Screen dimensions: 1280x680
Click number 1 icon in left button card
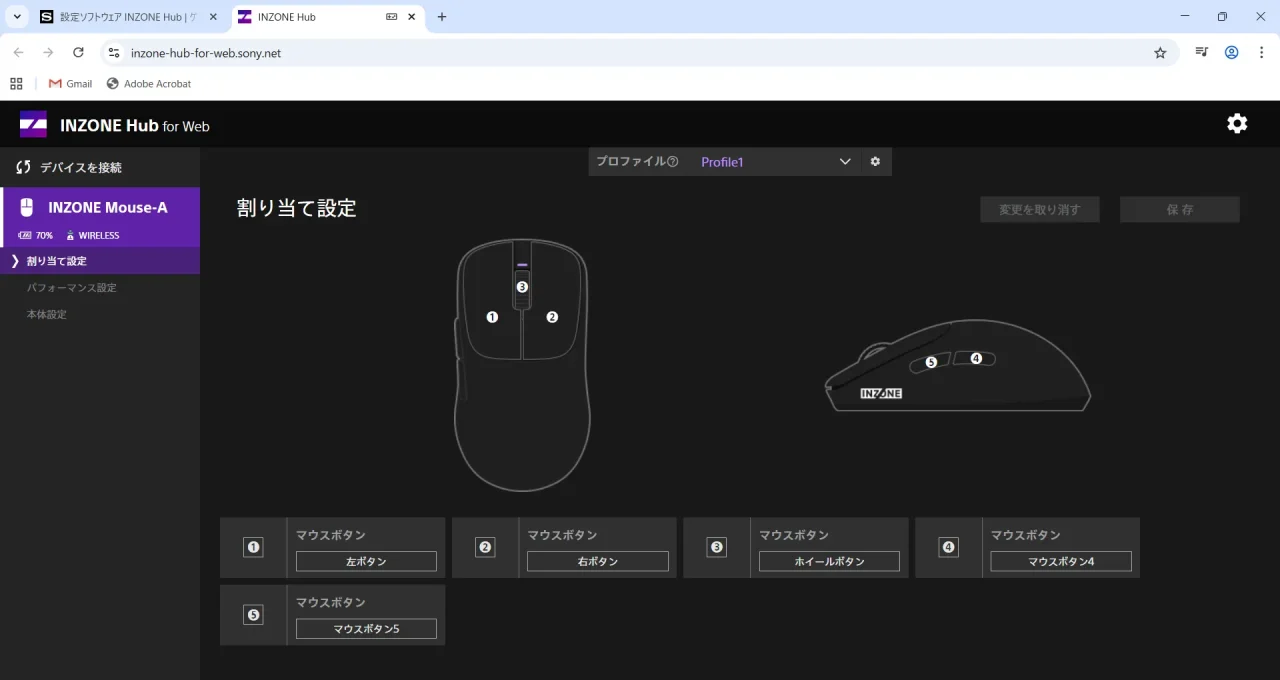tap(253, 547)
